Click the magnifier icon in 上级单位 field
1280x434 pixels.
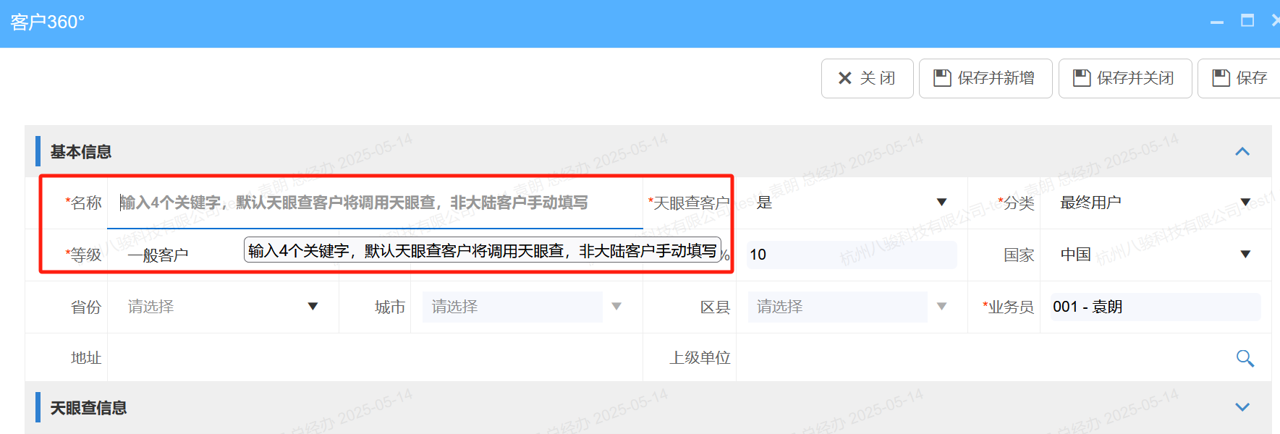1244,358
